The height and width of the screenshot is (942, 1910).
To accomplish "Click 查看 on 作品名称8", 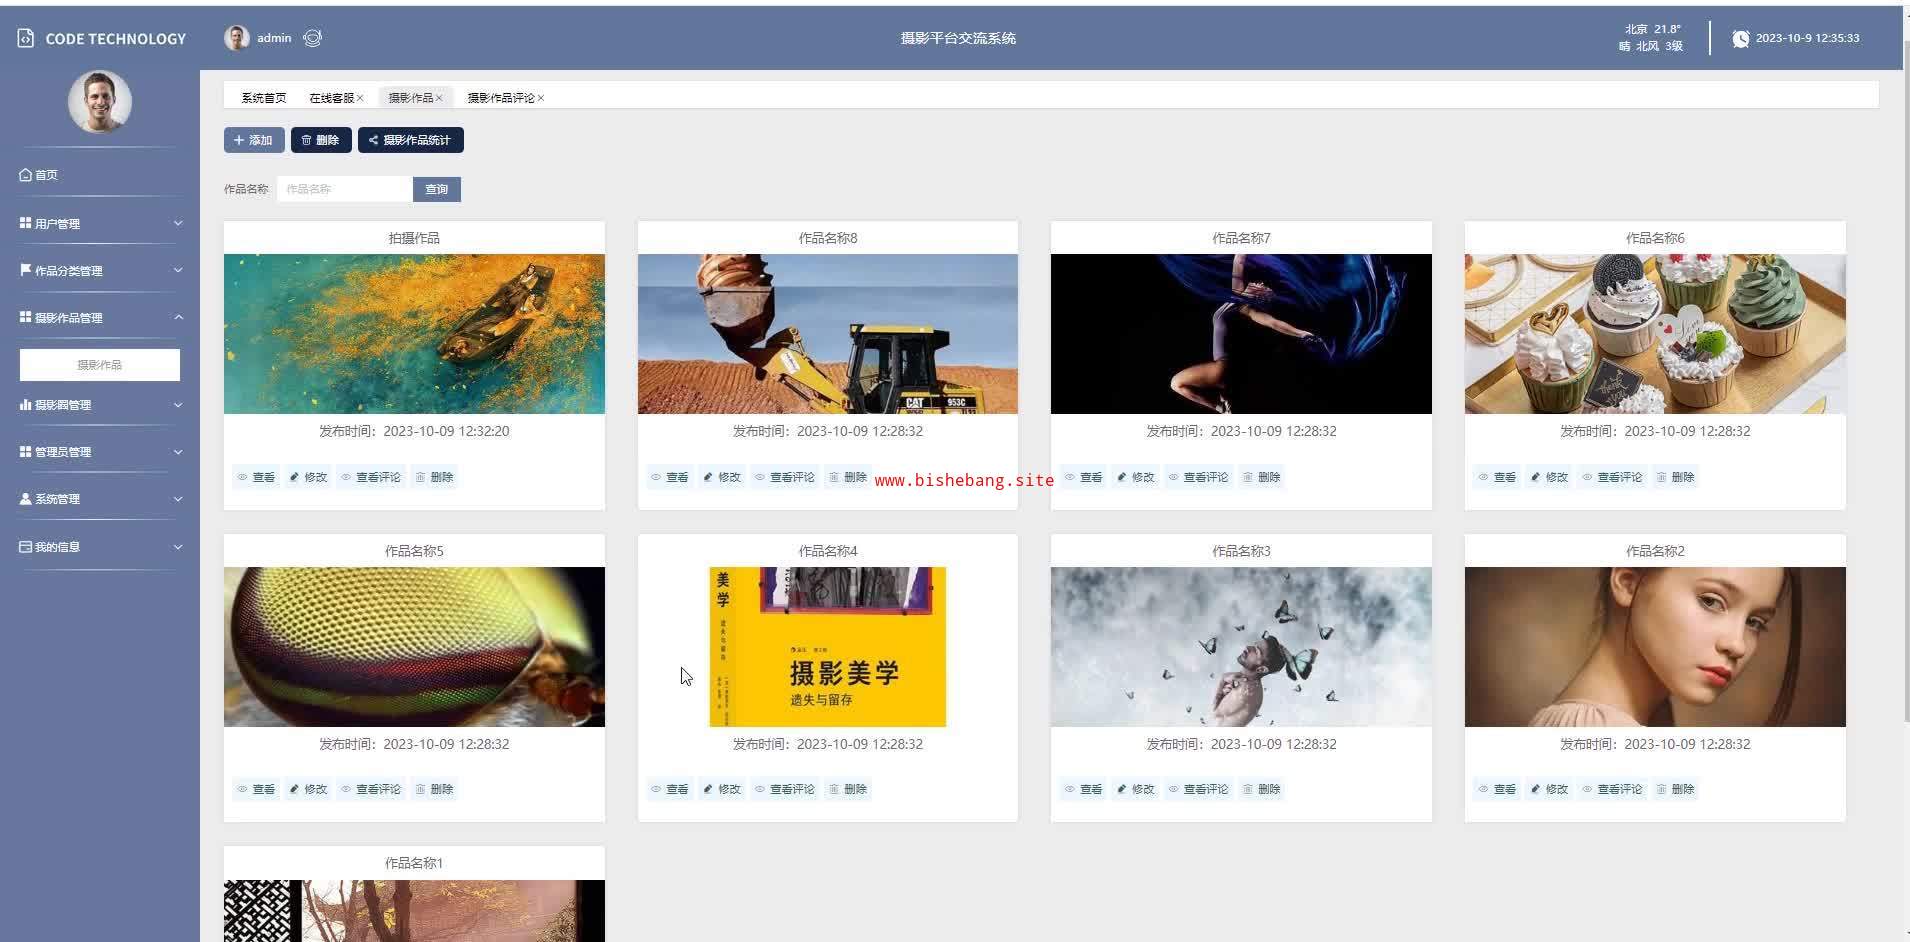I will point(670,477).
